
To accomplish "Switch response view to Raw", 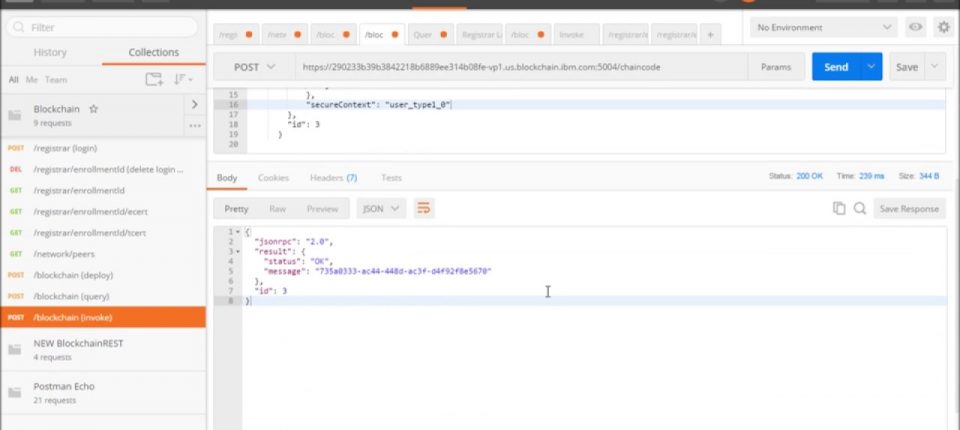I will 277,209.
